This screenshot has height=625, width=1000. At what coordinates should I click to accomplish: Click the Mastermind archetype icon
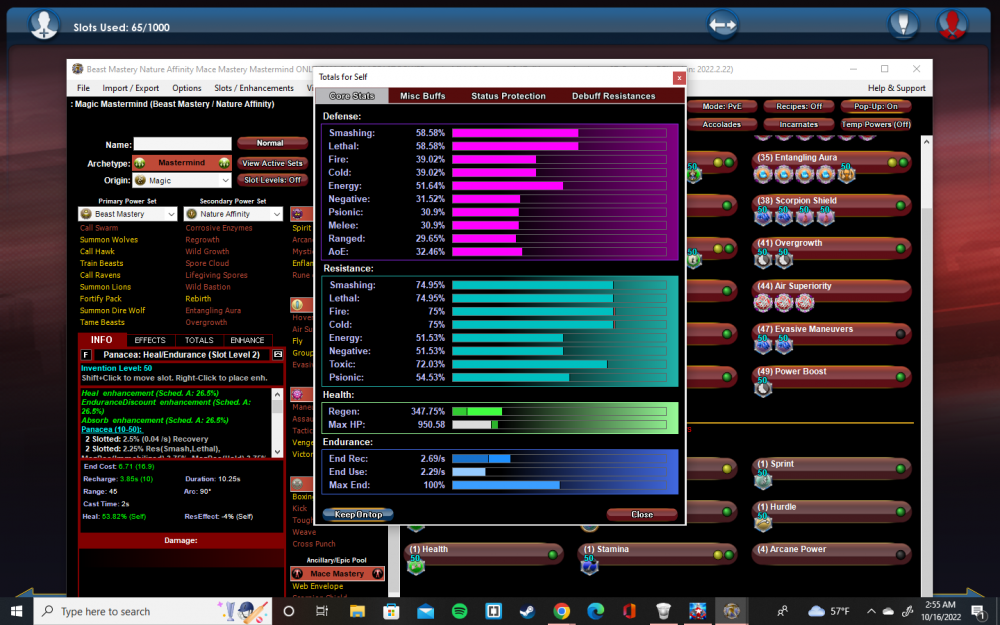pos(141,162)
